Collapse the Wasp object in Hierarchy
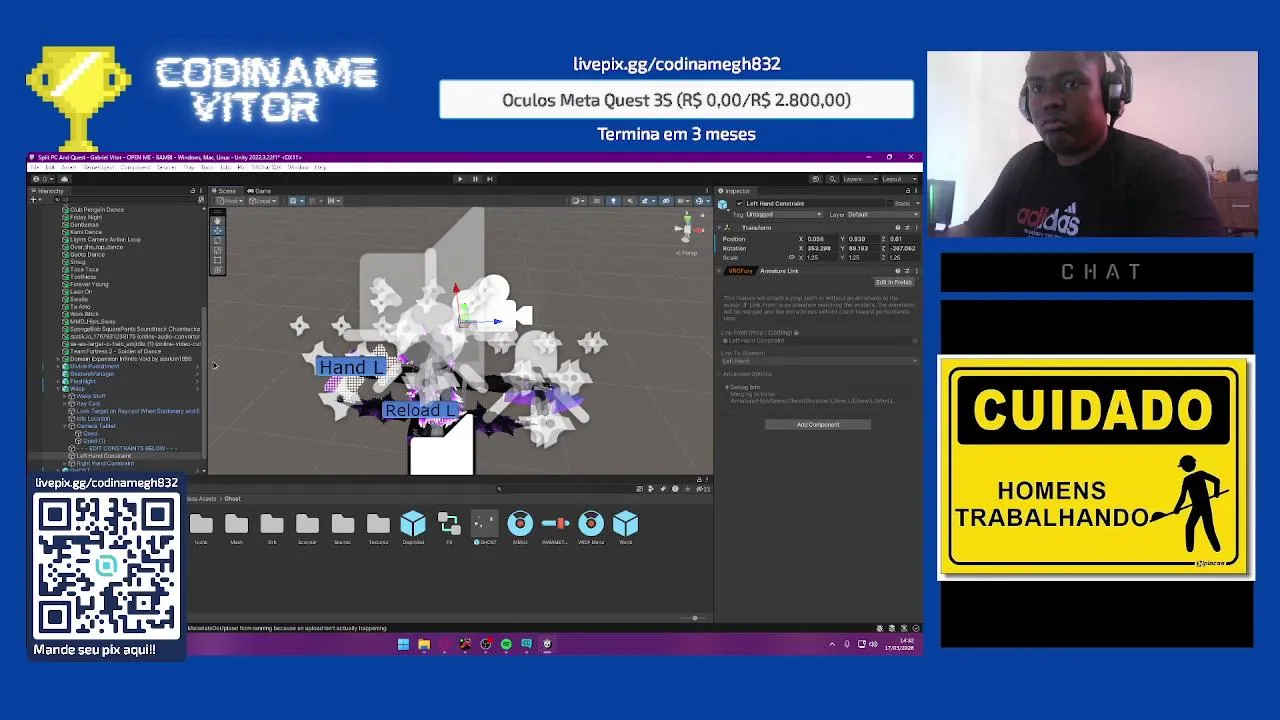Image resolution: width=1280 pixels, height=720 pixels. point(58,389)
